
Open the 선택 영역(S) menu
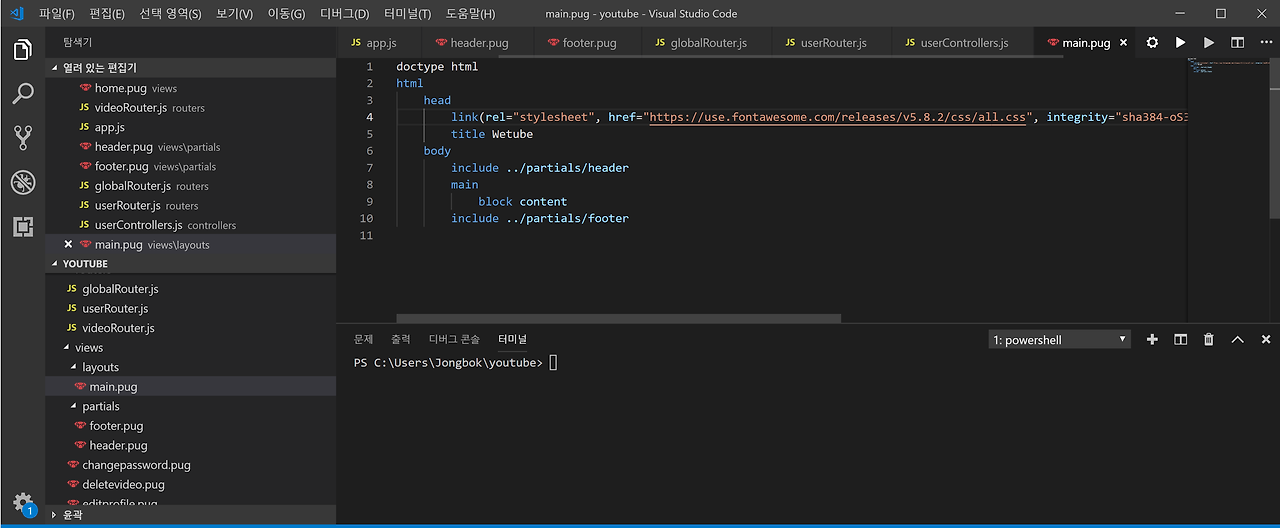point(170,14)
